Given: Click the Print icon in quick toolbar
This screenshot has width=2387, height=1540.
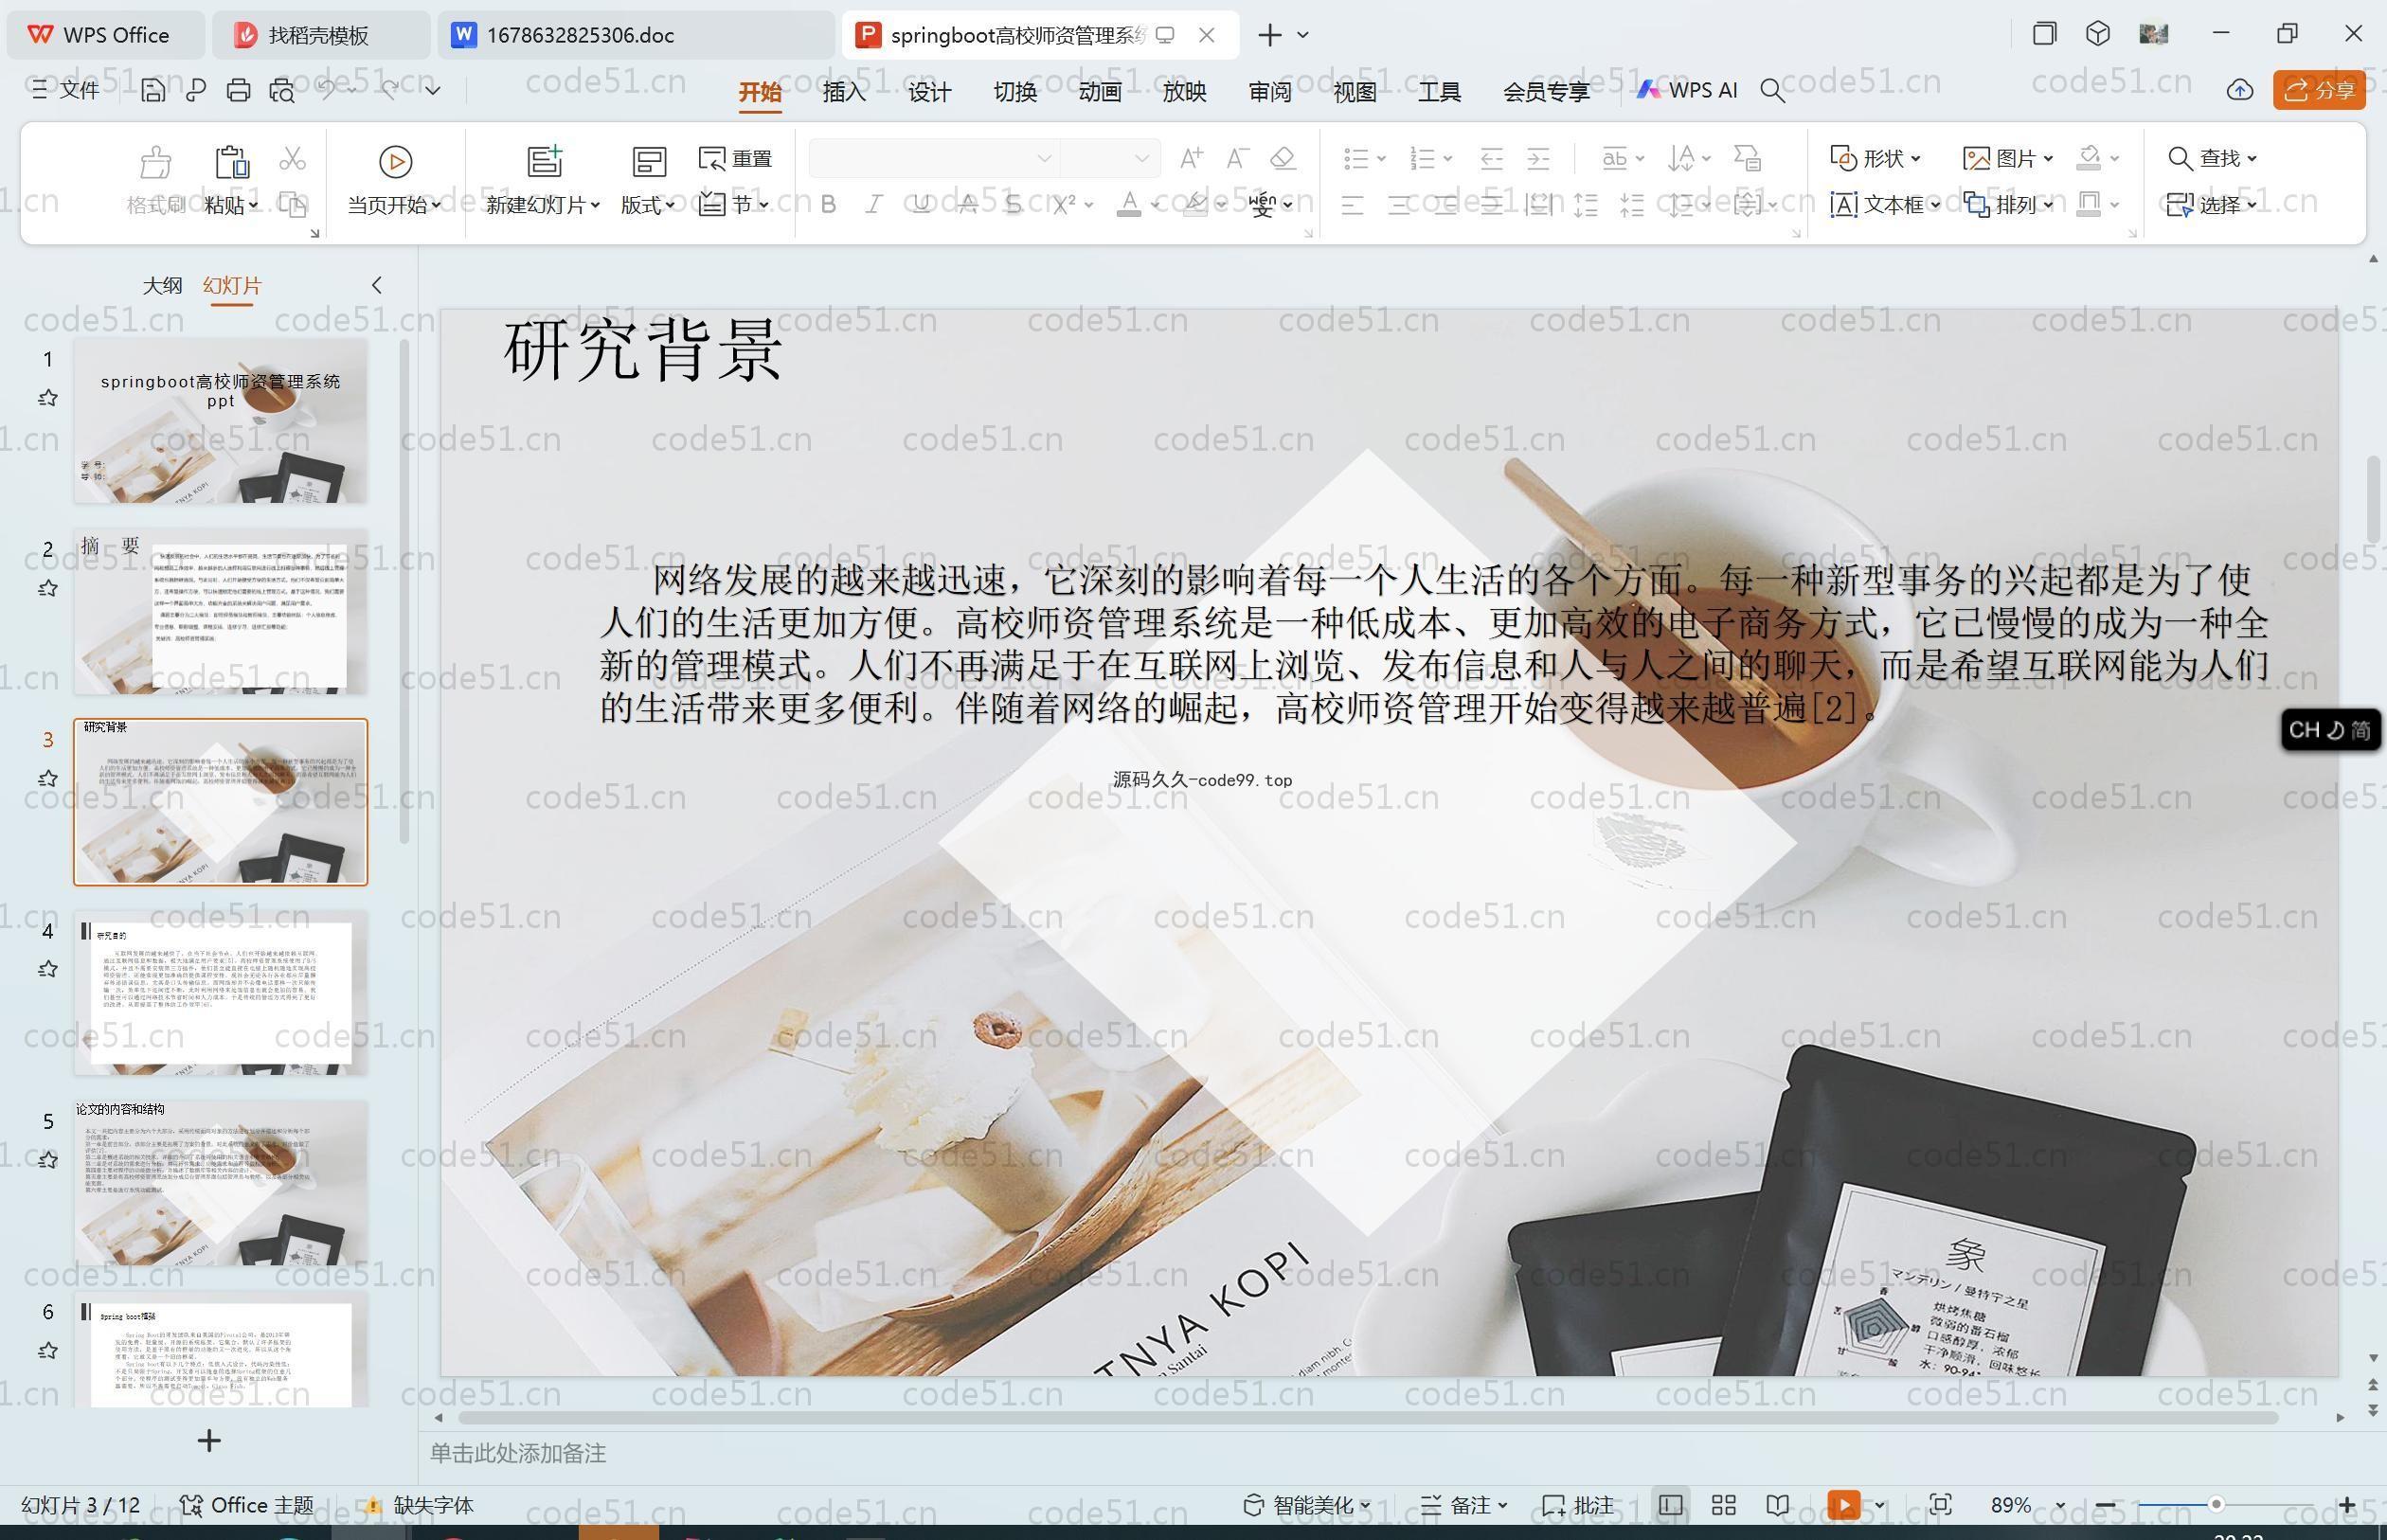Looking at the screenshot, I should coord(238,90).
